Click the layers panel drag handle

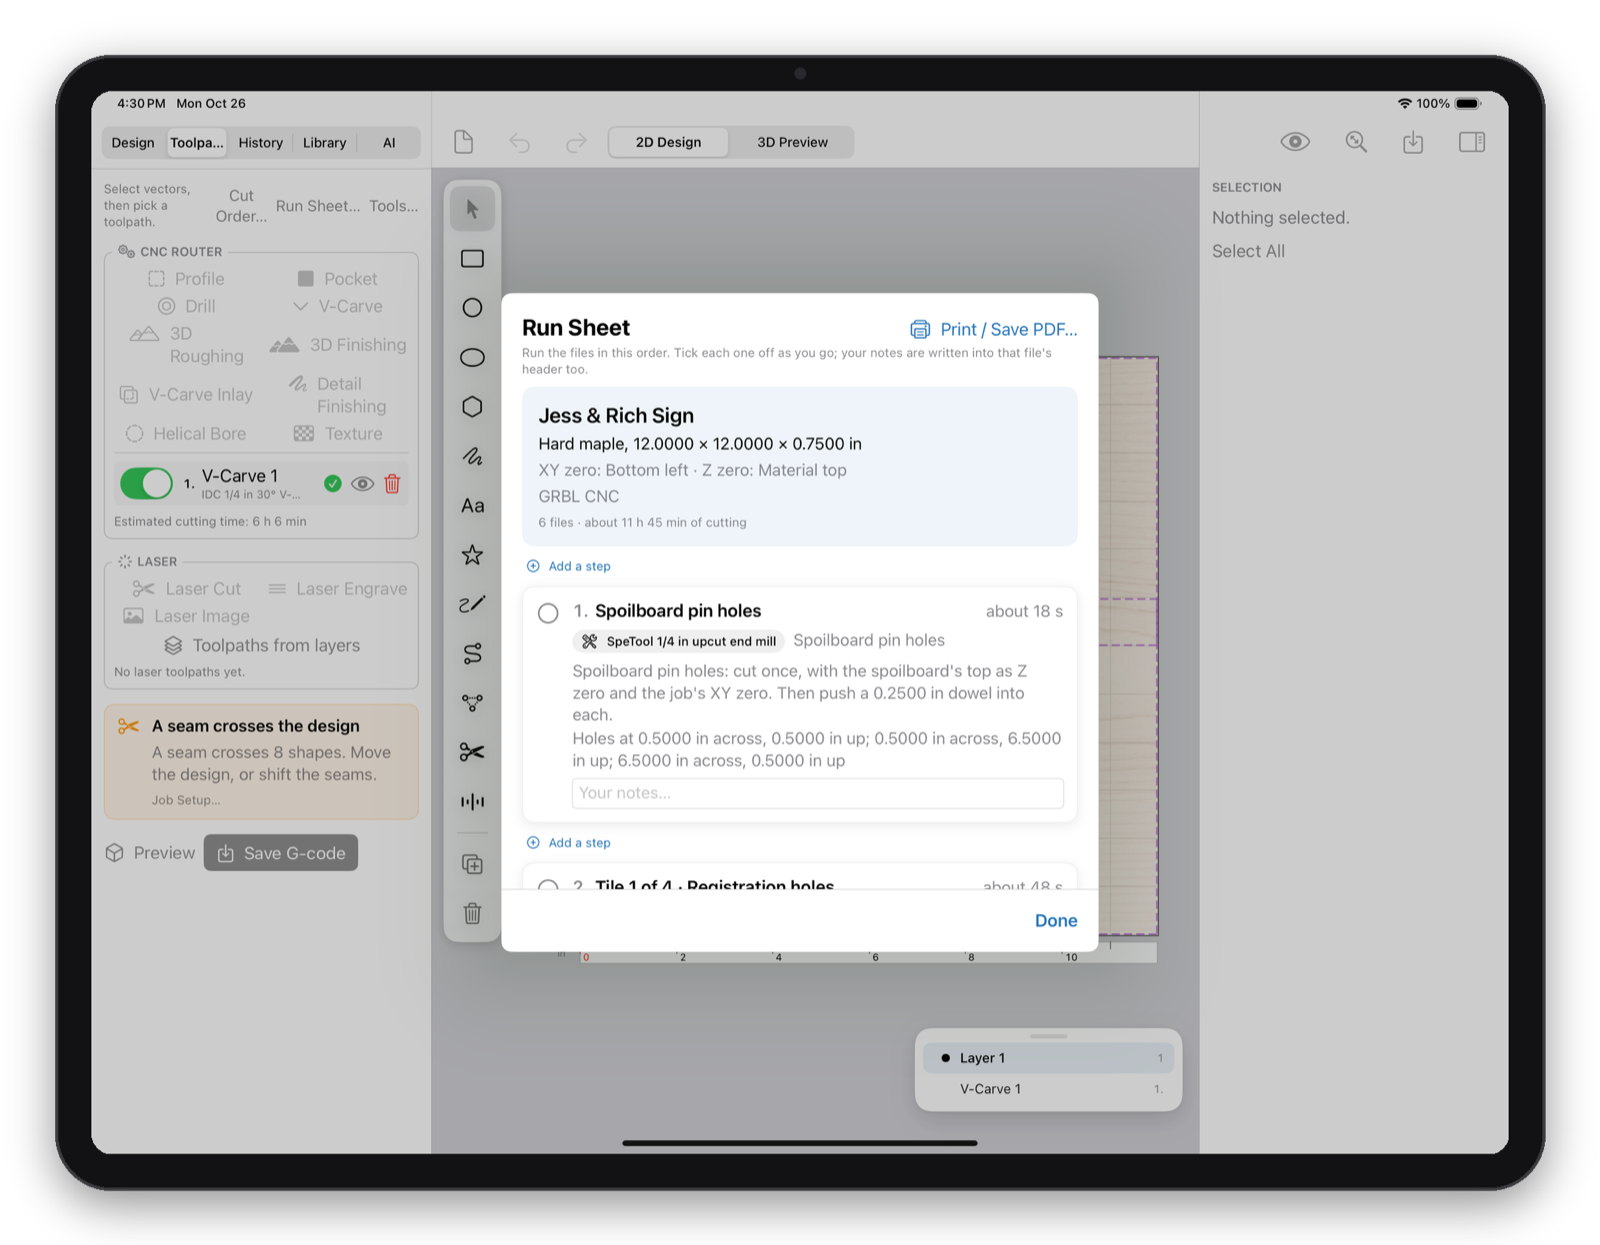click(x=1048, y=1036)
